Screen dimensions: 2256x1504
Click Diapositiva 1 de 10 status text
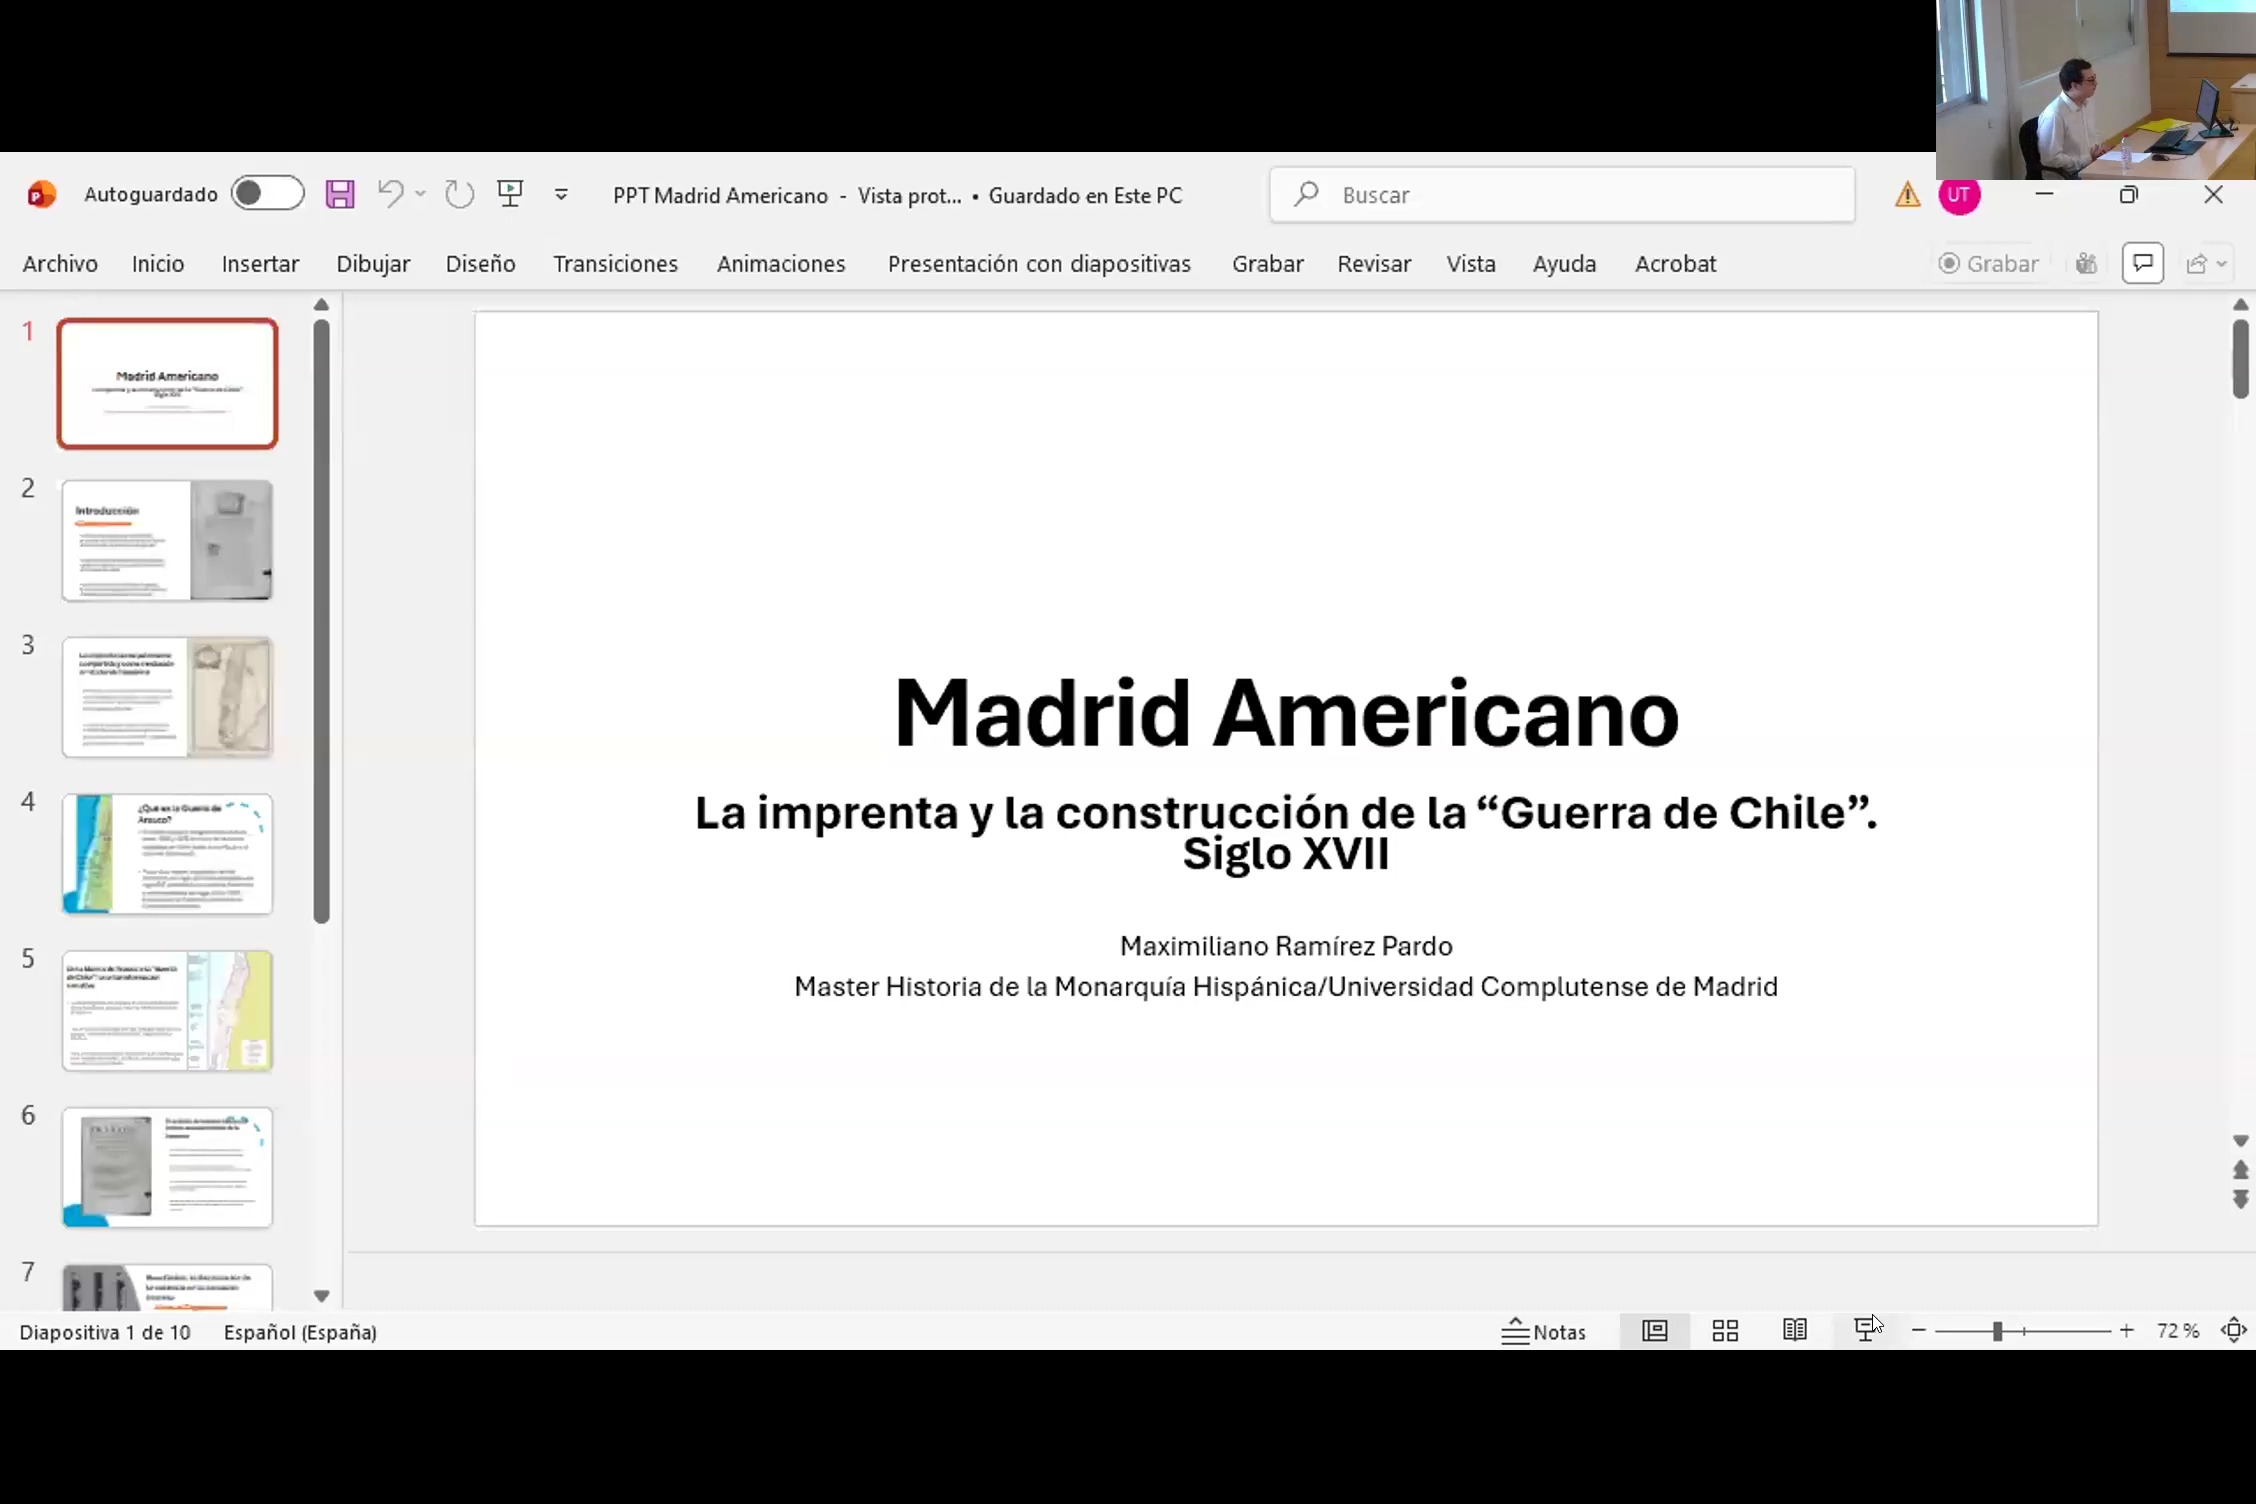pos(105,1332)
